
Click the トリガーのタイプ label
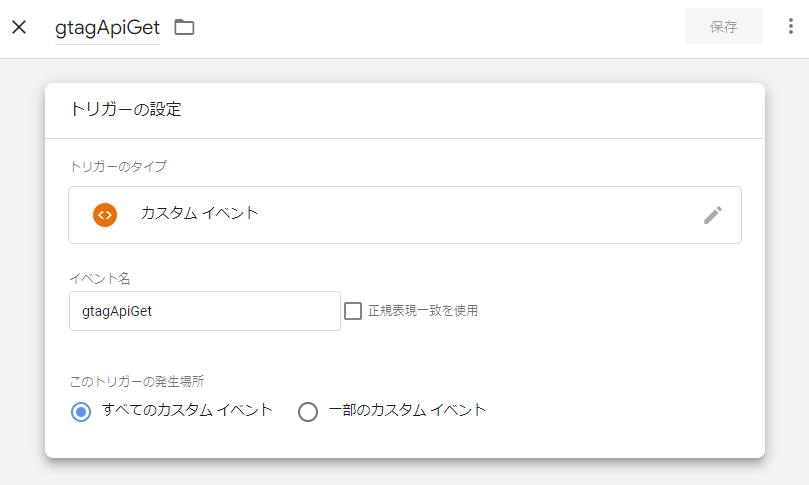click(117, 166)
